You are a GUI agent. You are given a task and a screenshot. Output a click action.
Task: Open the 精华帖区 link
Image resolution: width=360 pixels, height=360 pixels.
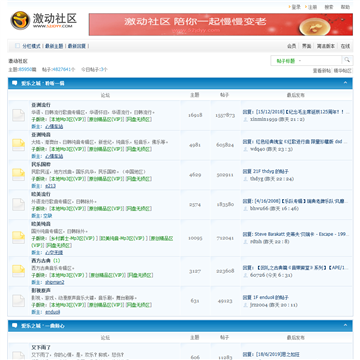(343, 71)
